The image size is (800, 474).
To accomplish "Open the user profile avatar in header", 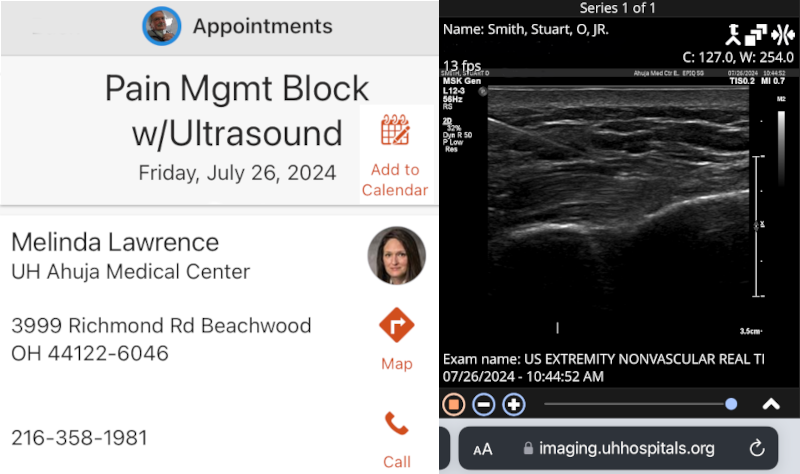I will 161,26.
